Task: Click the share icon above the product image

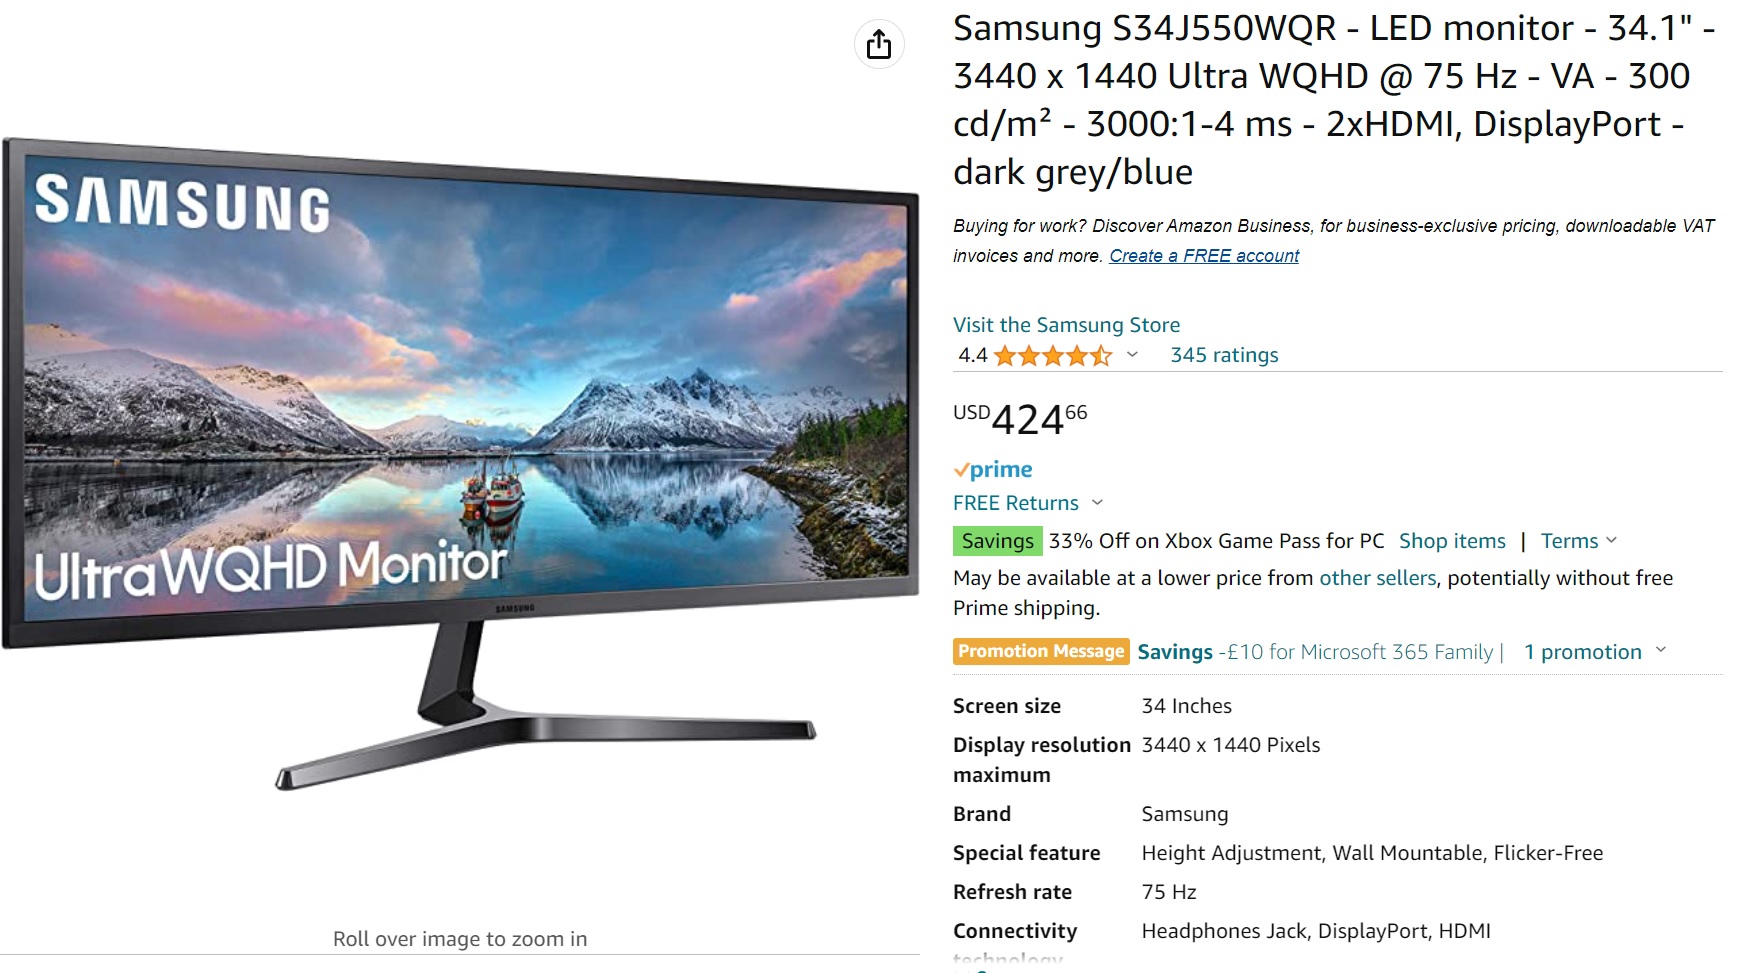Action: click(879, 44)
